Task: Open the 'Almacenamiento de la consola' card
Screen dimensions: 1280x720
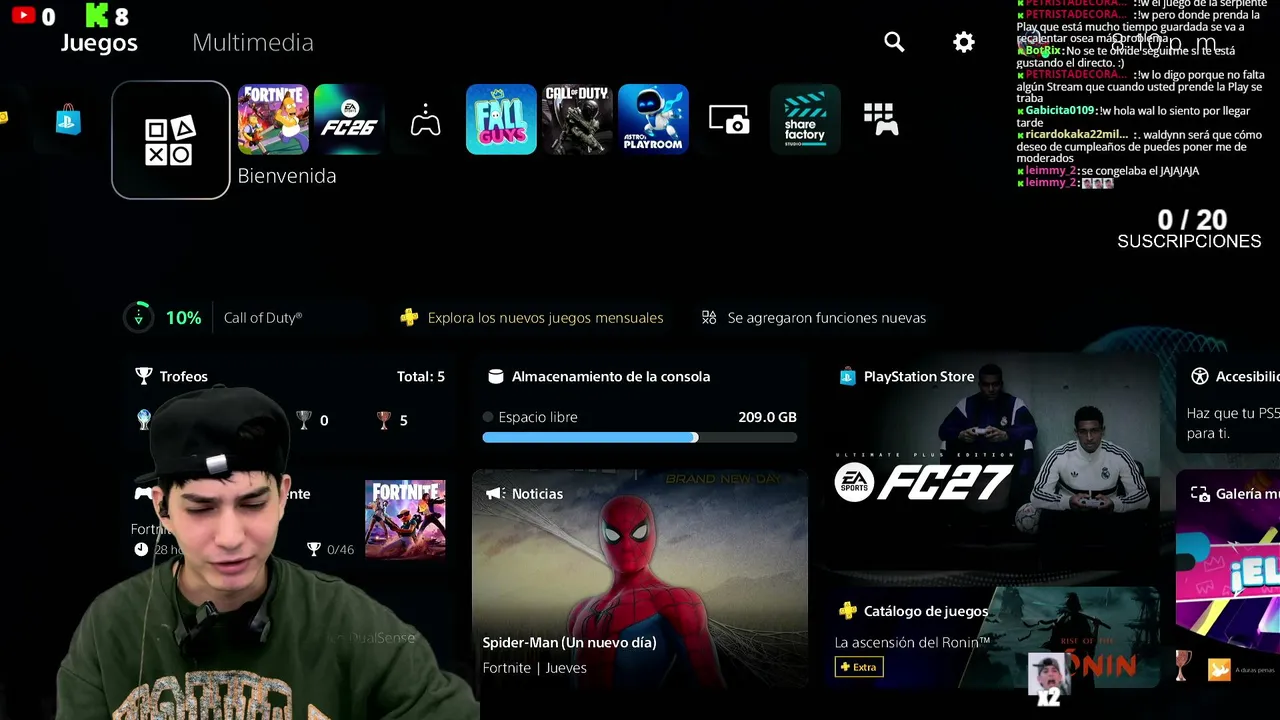Action: click(x=640, y=406)
